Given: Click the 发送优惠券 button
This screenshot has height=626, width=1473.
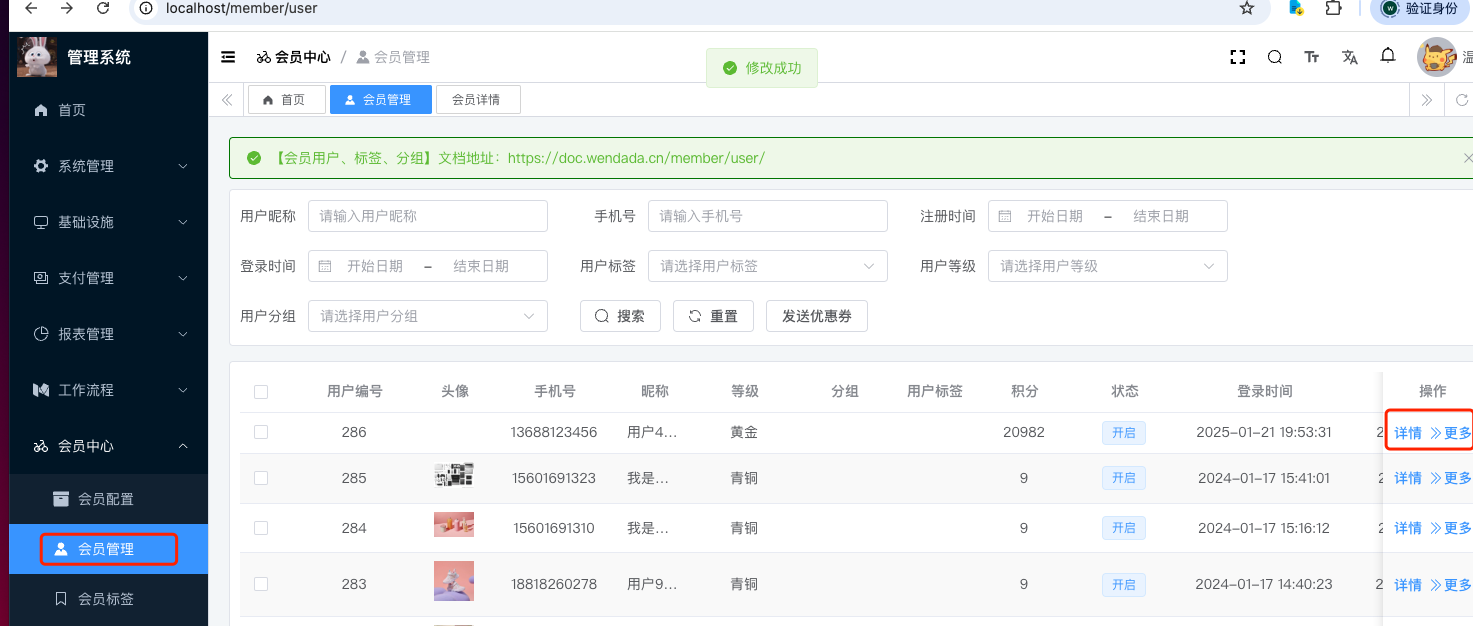Looking at the screenshot, I should [x=817, y=316].
